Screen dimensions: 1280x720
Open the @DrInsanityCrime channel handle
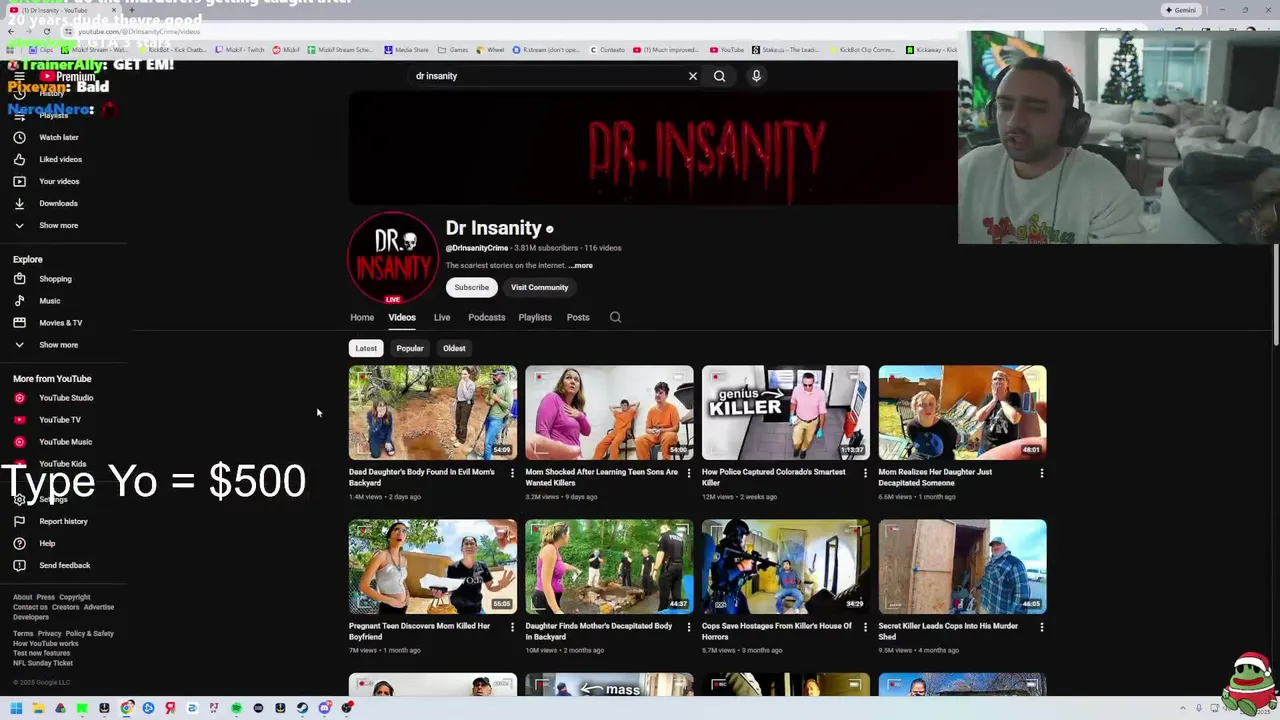(477, 248)
